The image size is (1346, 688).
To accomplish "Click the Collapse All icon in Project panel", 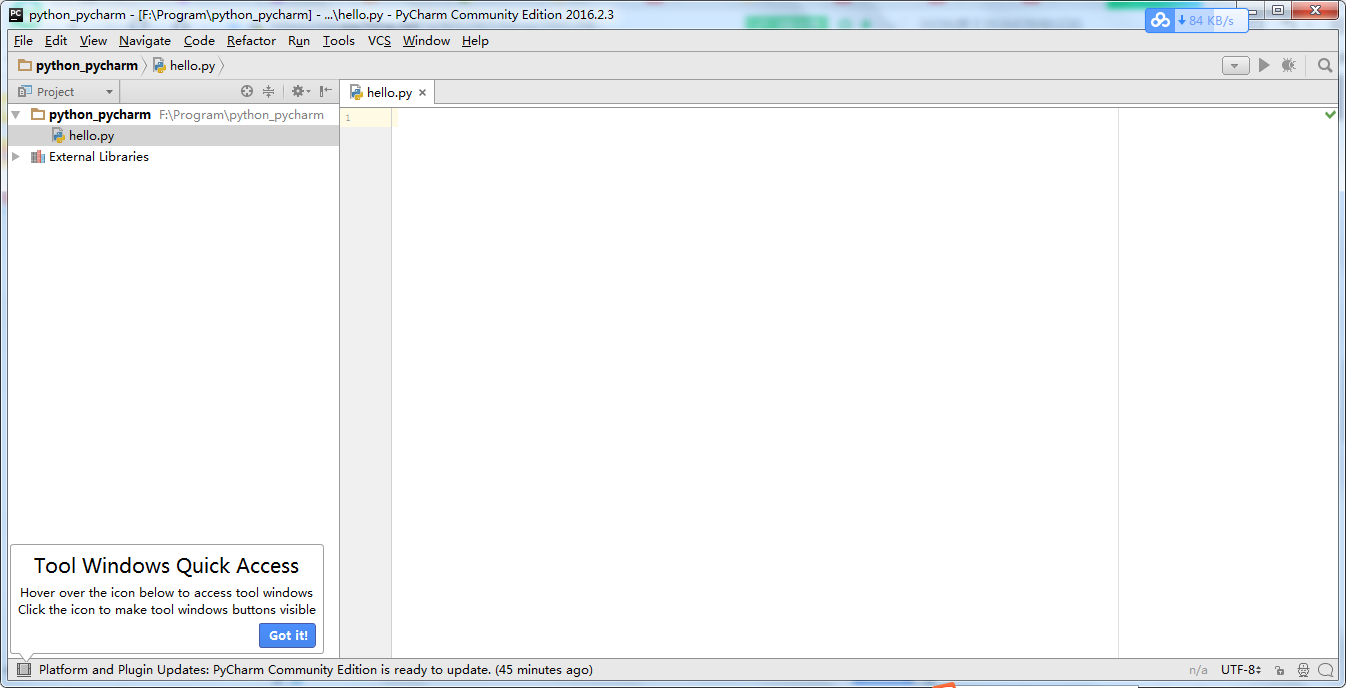I will (x=268, y=91).
